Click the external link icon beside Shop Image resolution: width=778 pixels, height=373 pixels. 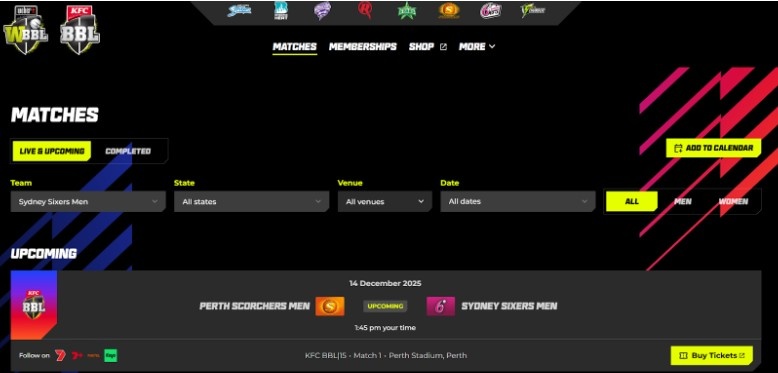[443, 47]
